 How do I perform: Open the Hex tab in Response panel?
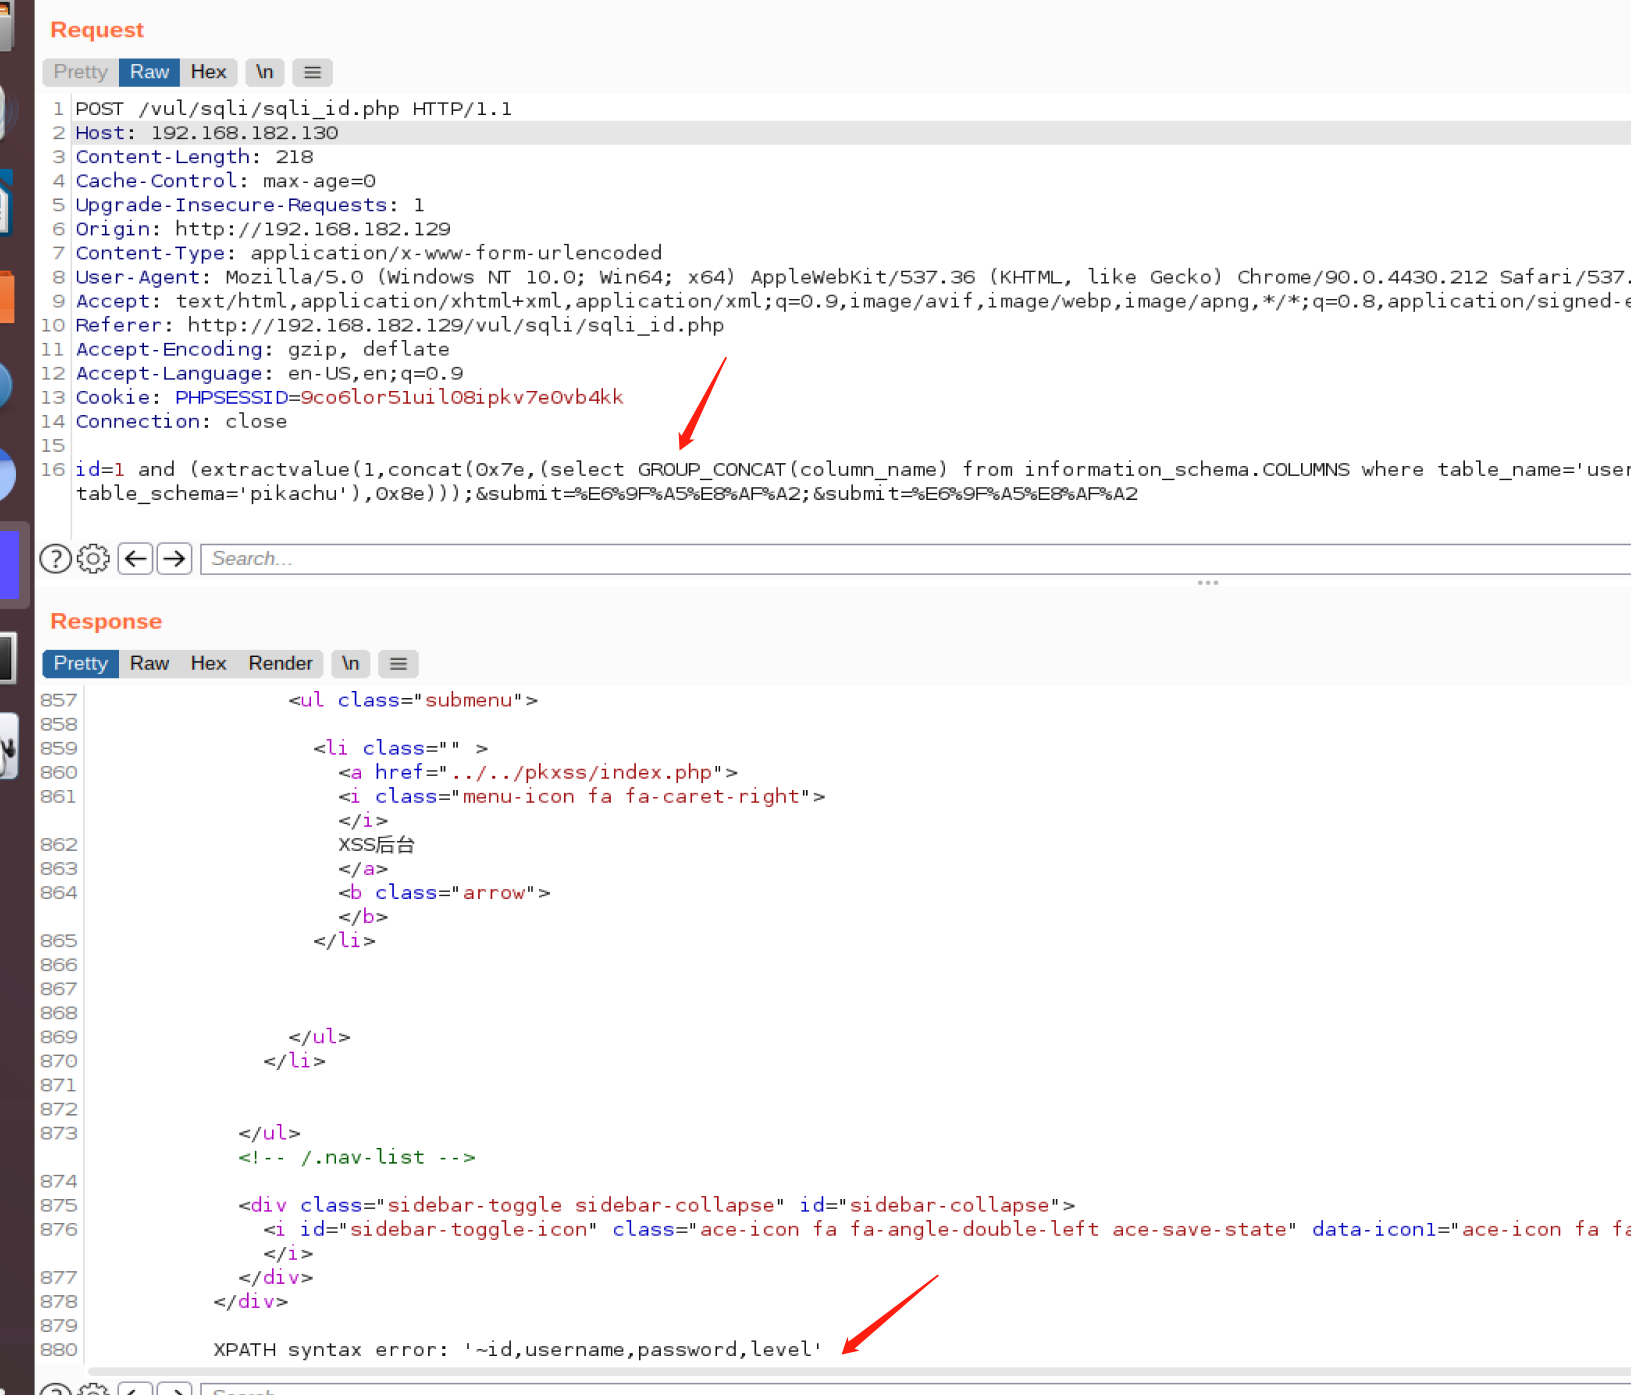(208, 664)
